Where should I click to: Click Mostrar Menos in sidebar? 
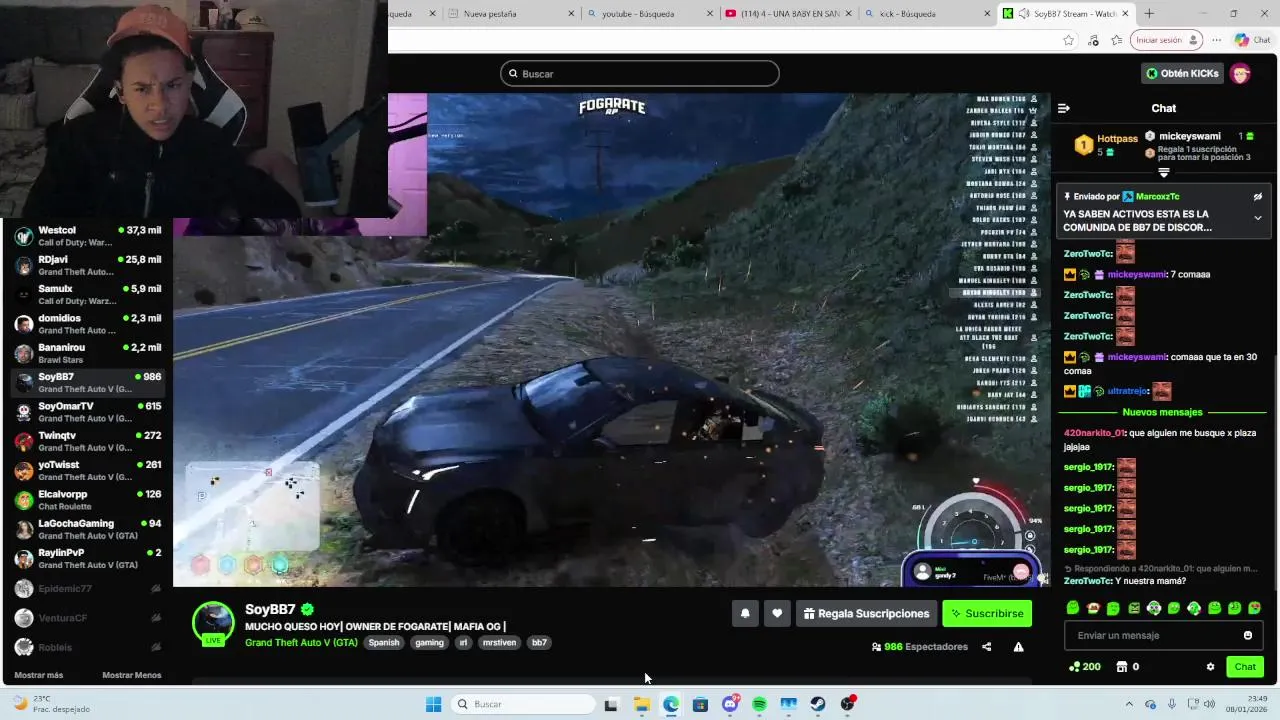132,675
